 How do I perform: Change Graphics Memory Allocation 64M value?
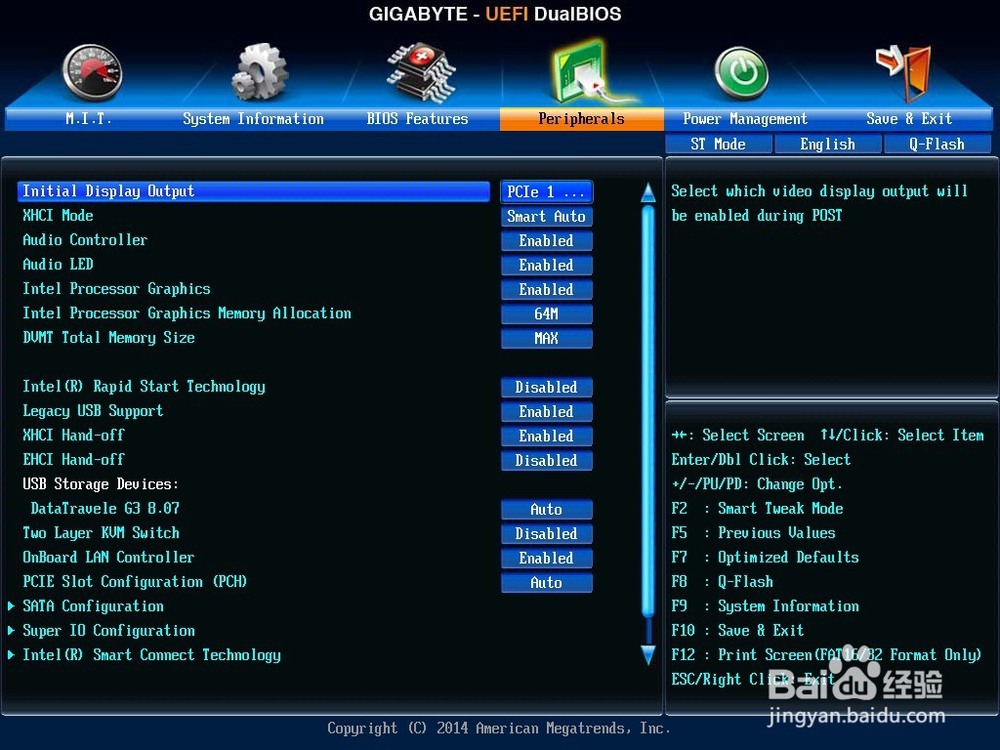click(547, 313)
